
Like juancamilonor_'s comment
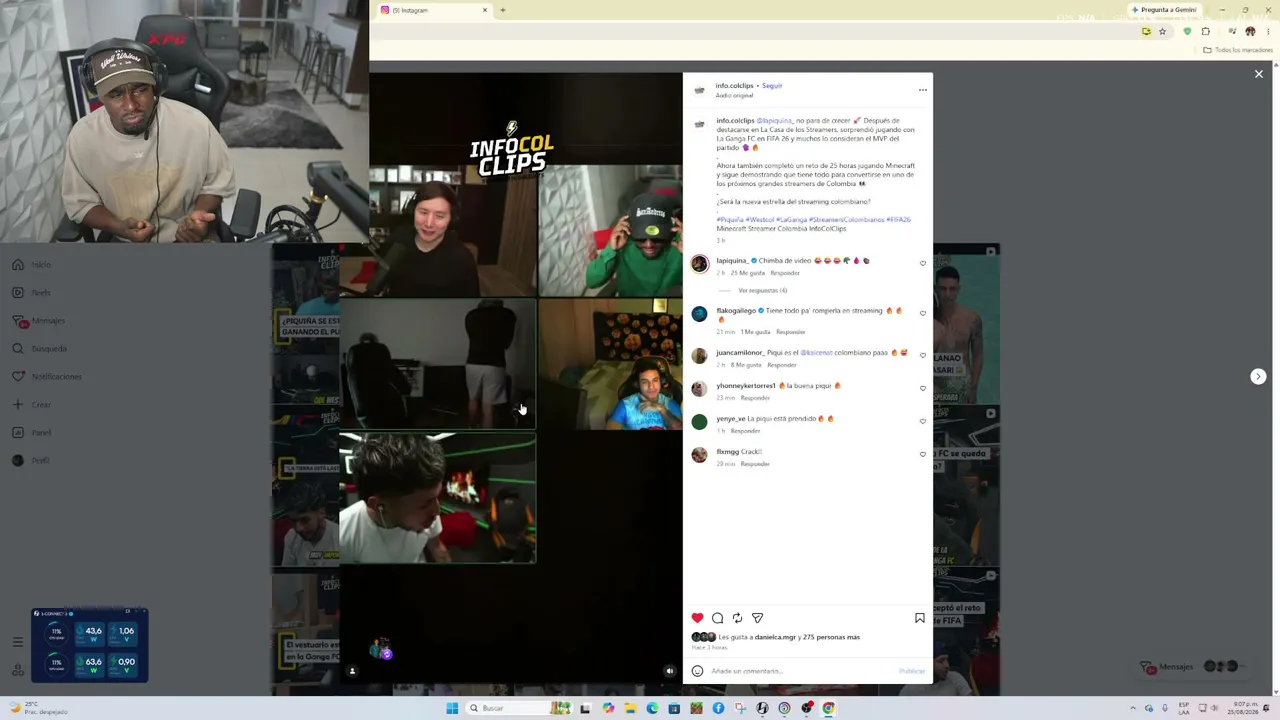[x=923, y=356]
